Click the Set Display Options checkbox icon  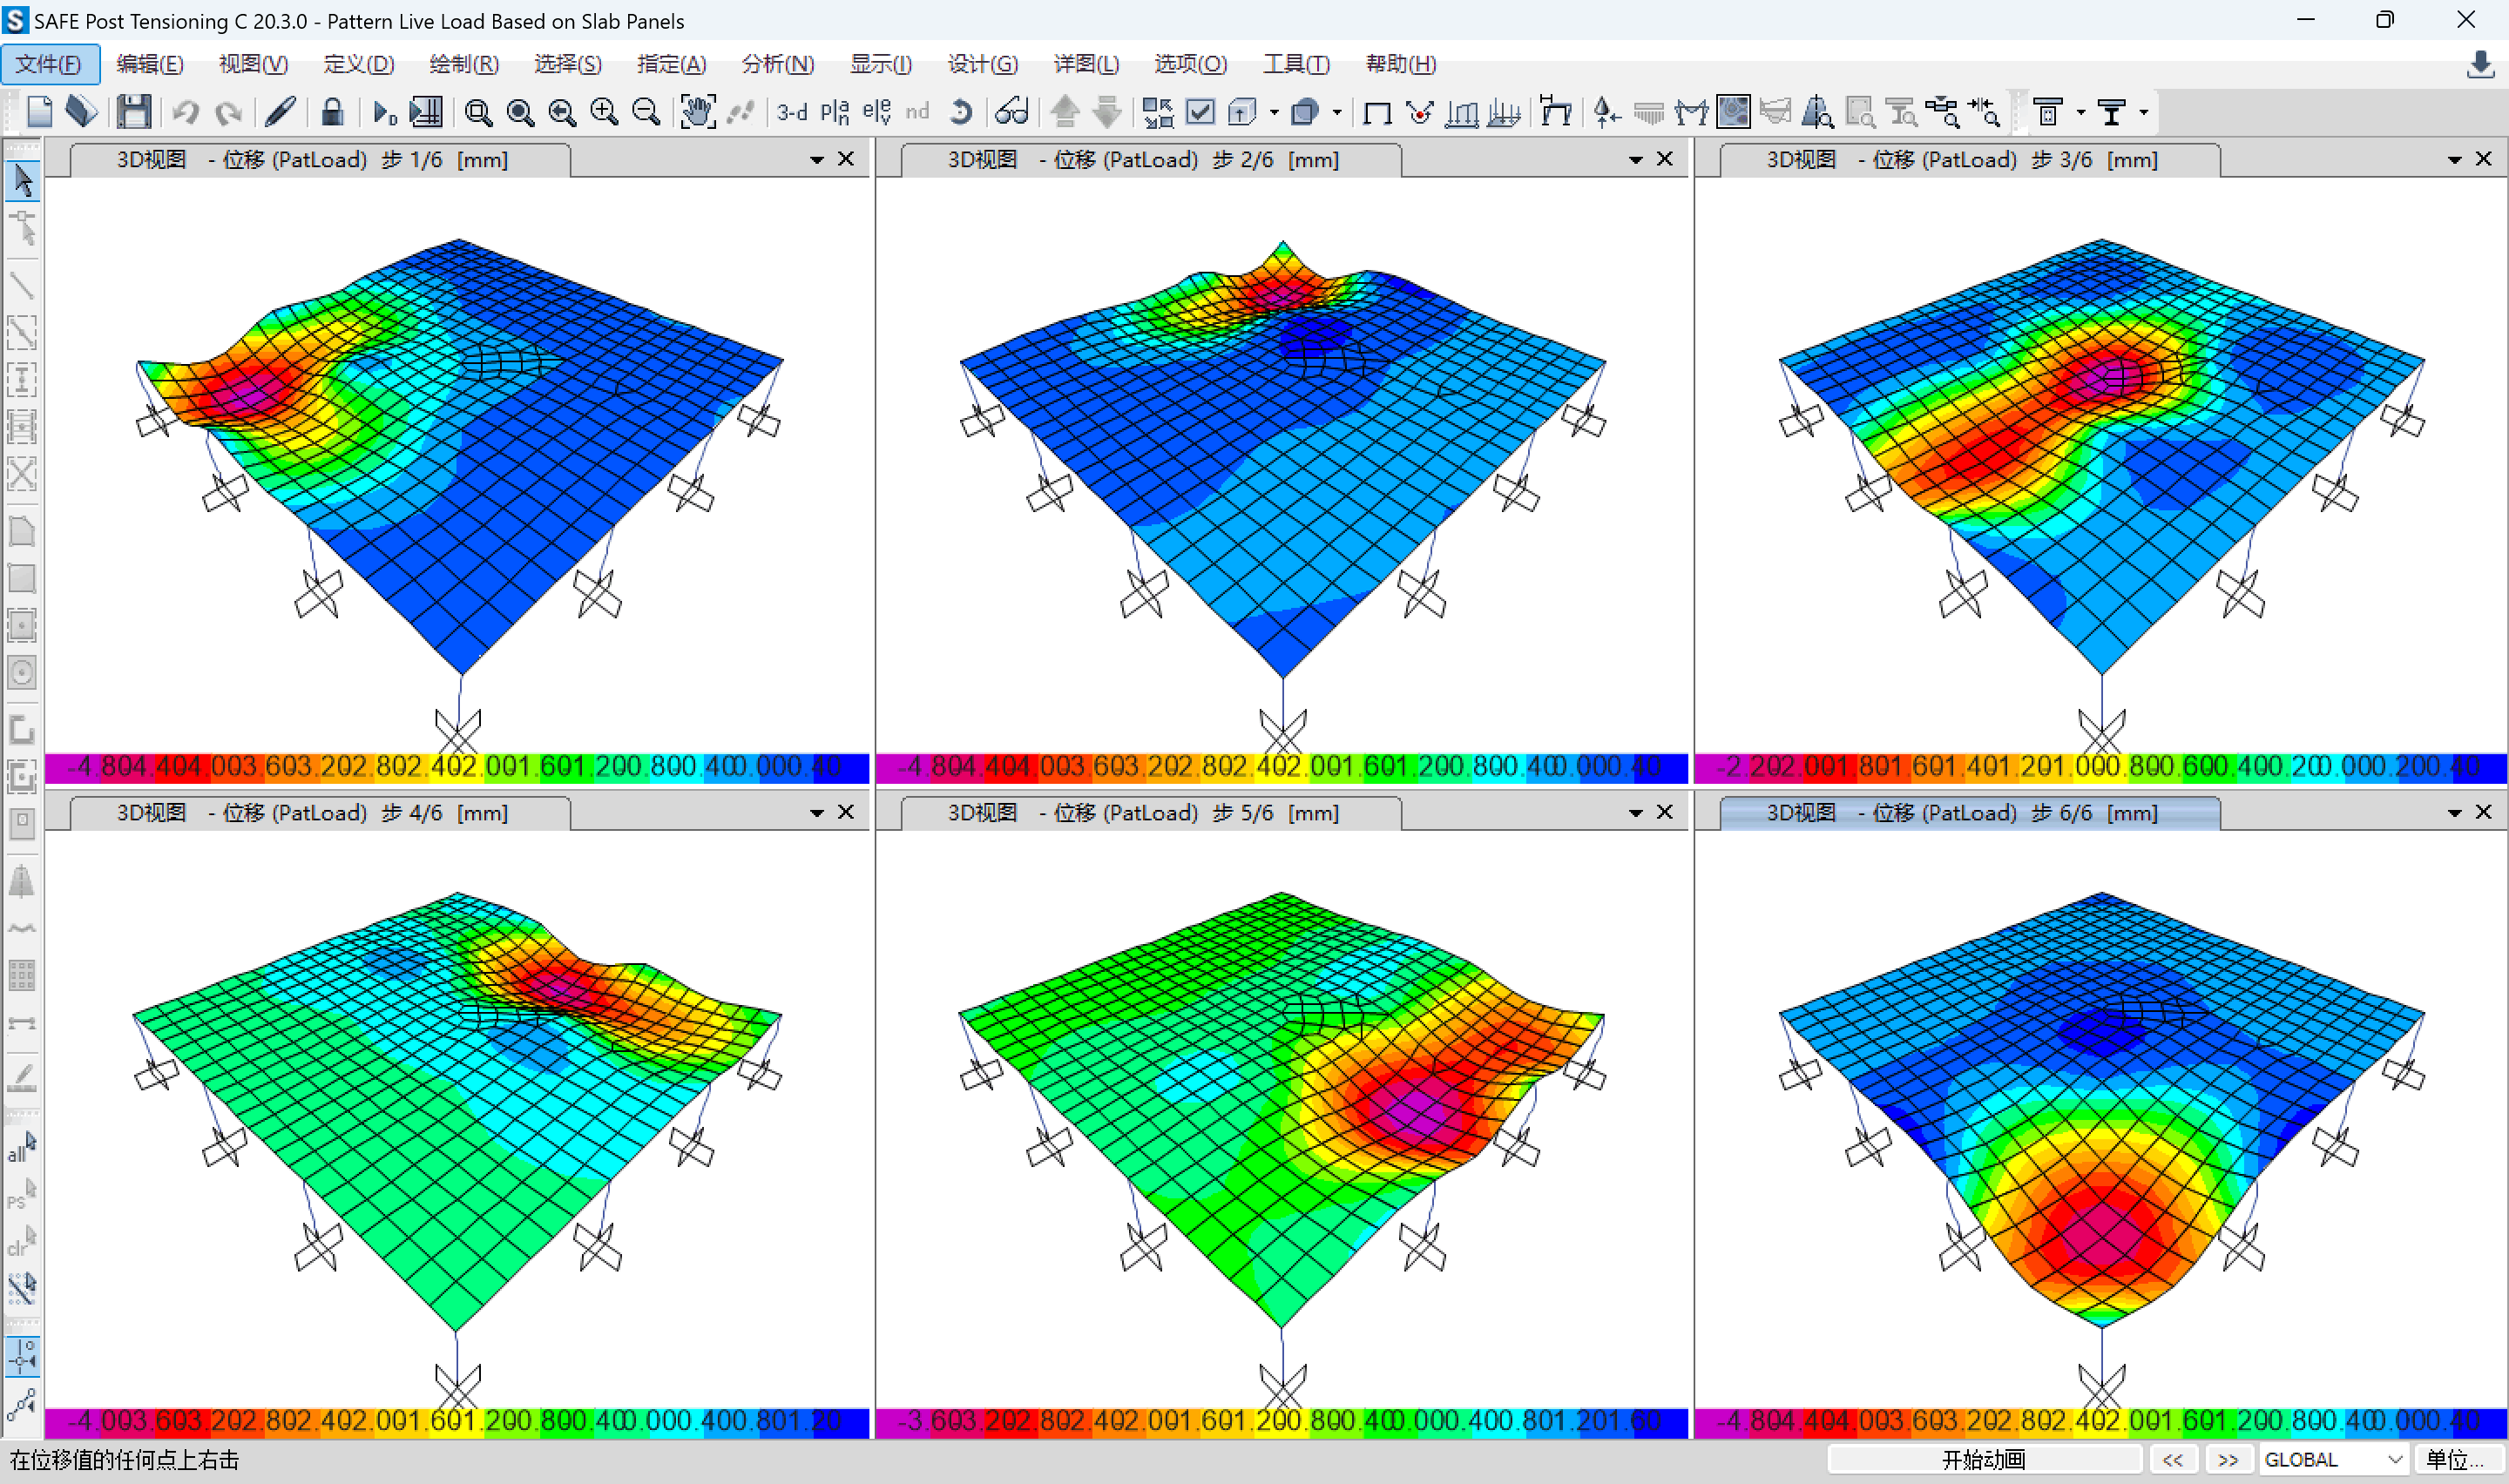tap(1200, 112)
